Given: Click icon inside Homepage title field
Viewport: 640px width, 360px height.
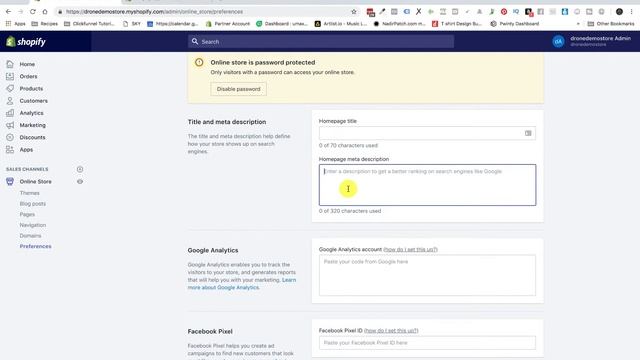Looking at the screenshot, I should (x=528, y=133).
